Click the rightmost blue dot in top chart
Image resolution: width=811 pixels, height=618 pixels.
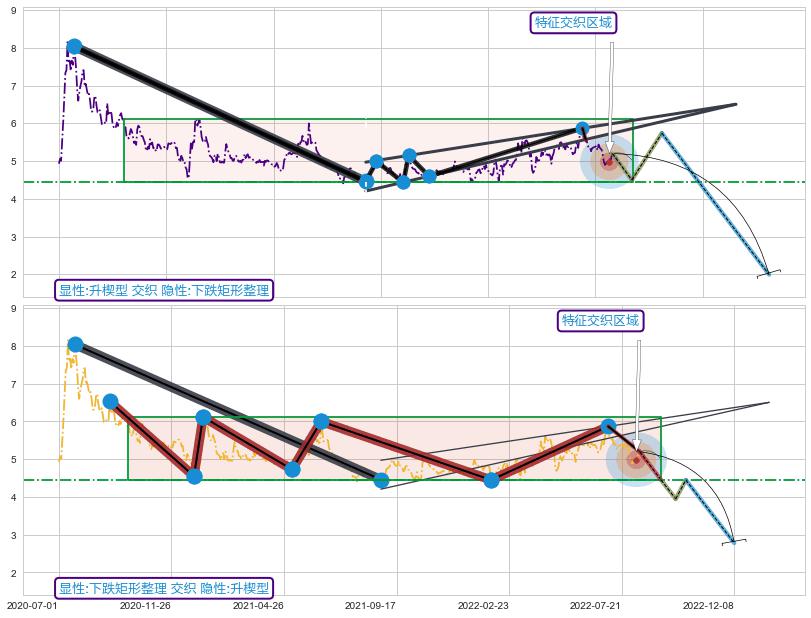582,129
